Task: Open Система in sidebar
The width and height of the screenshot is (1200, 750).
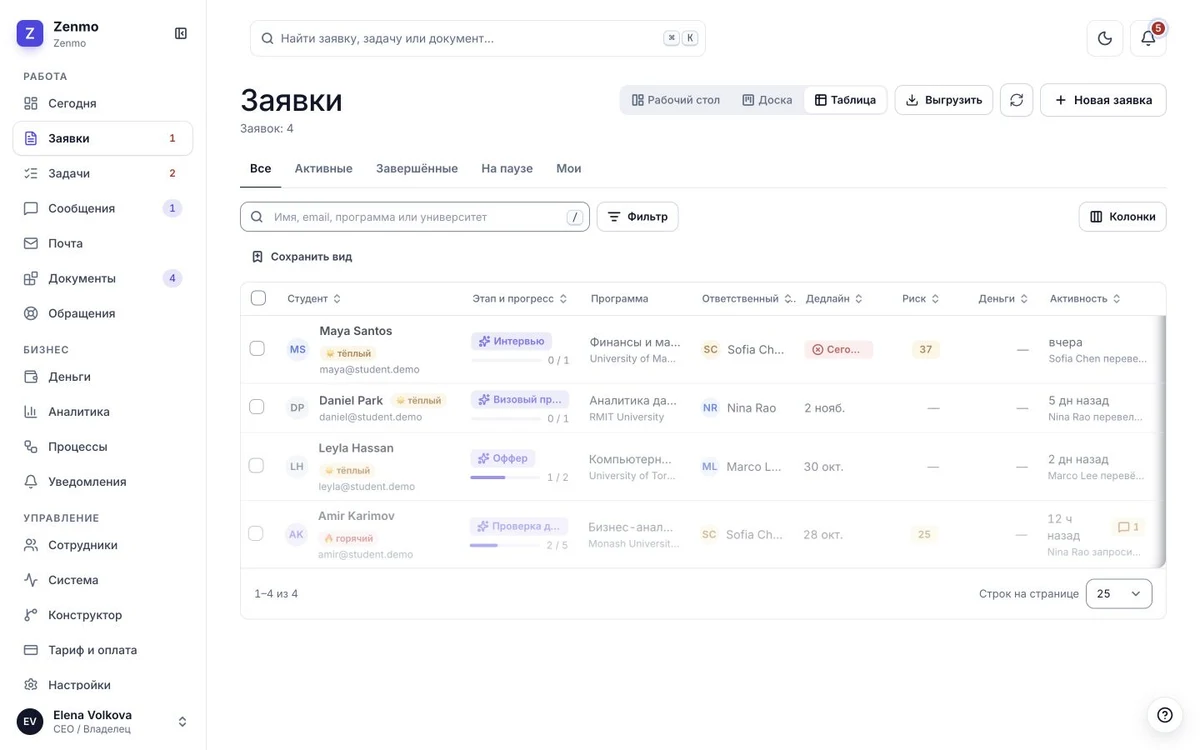Action: (x=103, y=580)
